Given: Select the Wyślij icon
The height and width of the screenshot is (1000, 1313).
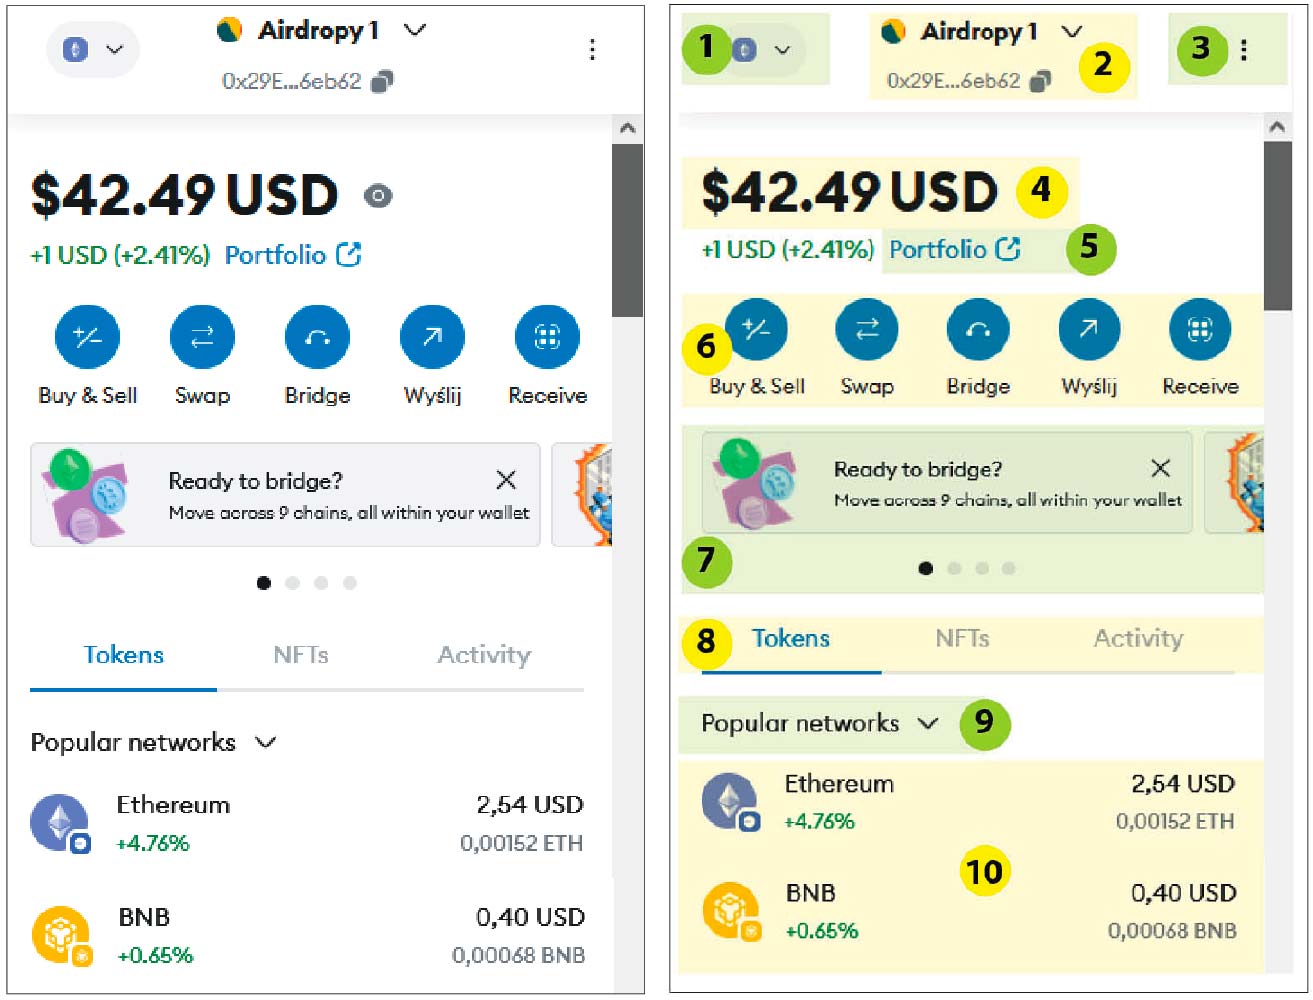Looking at the screenshot, I should (431, 336).
